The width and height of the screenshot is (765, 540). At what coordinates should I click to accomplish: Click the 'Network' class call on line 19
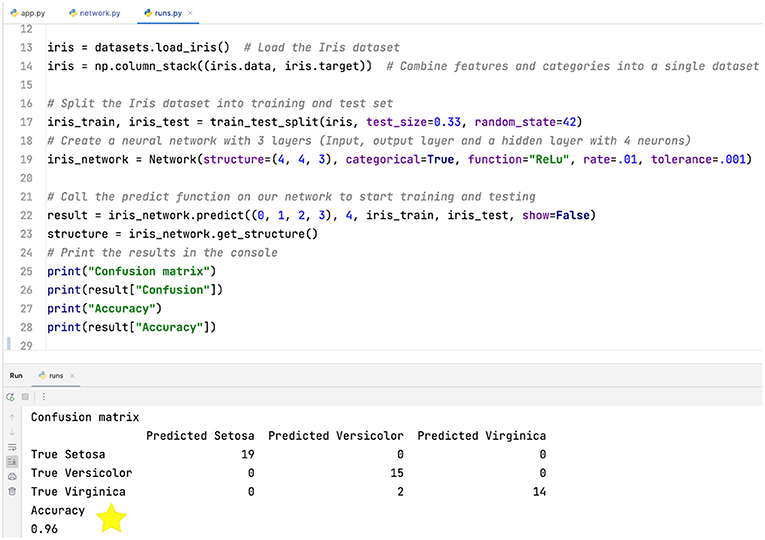point(173,160)
